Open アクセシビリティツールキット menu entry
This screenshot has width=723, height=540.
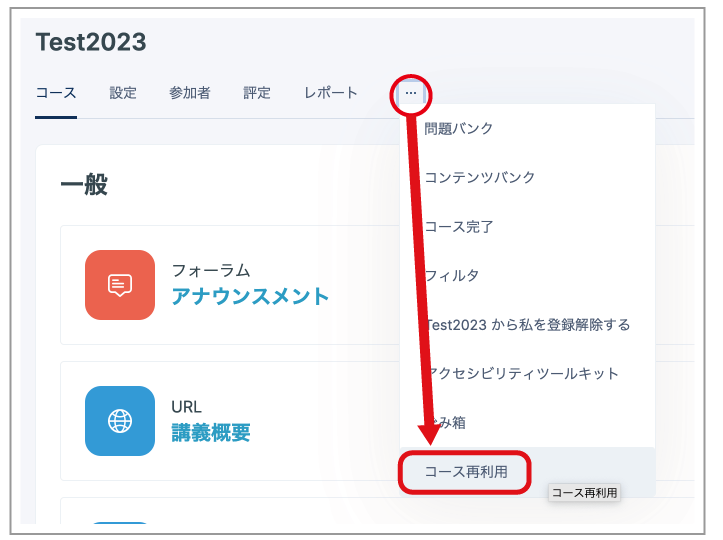527,374
